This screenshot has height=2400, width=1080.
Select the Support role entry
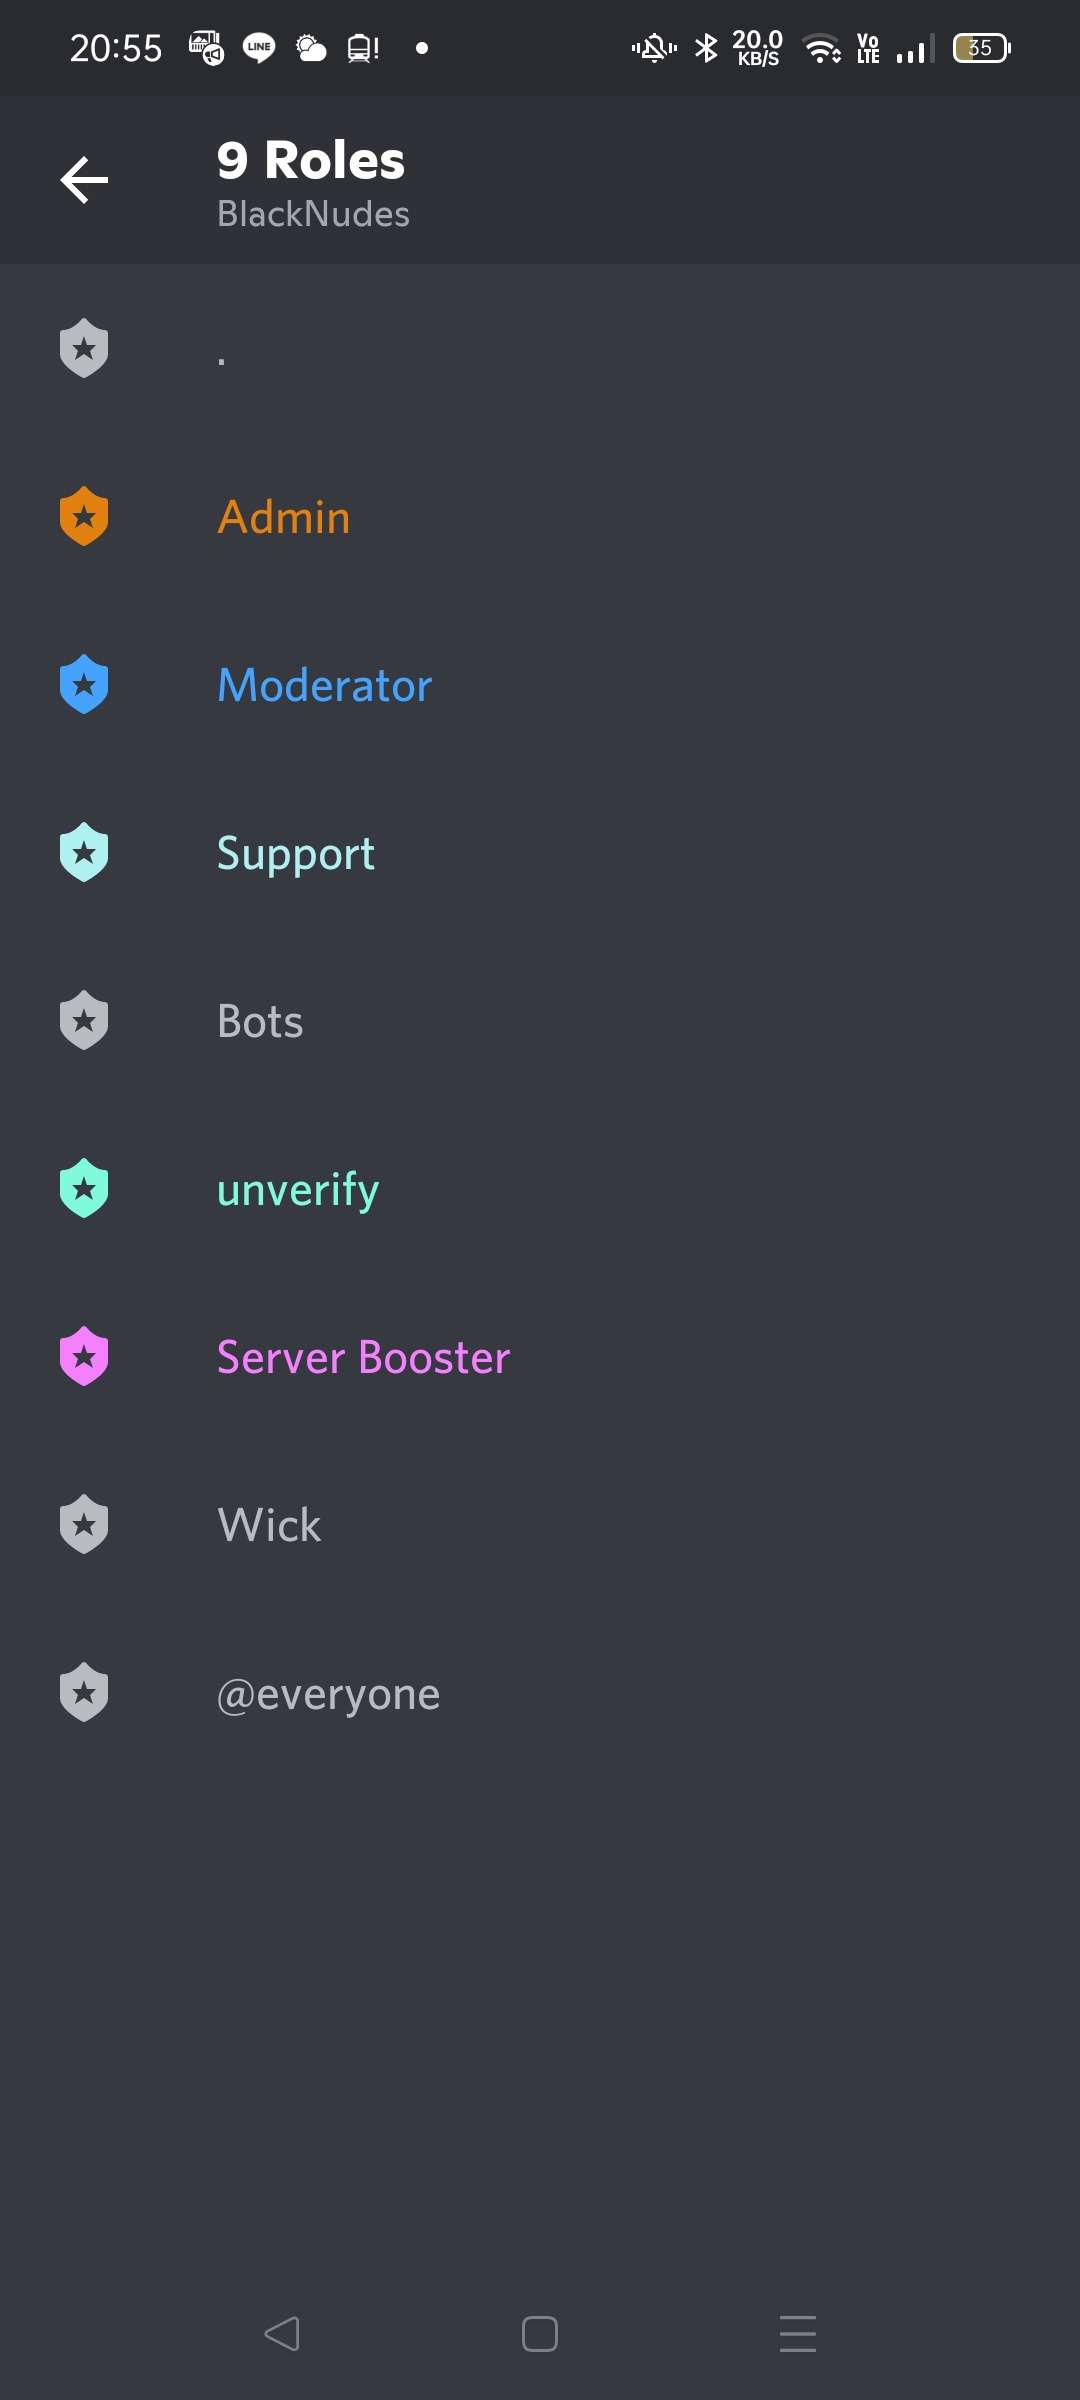point(540,852)
